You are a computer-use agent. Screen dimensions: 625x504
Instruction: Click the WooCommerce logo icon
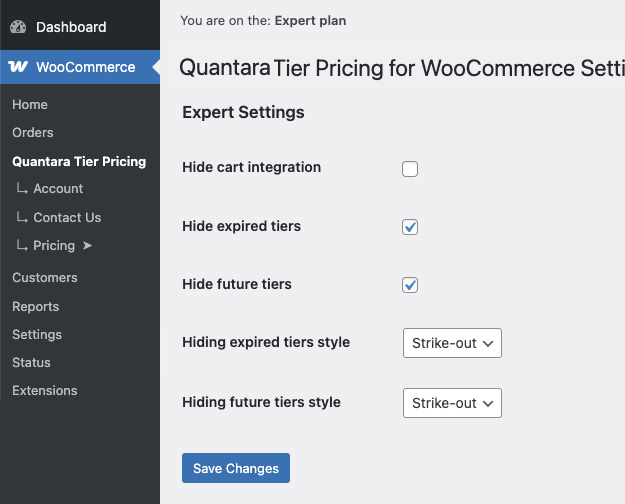click(18, 67)
